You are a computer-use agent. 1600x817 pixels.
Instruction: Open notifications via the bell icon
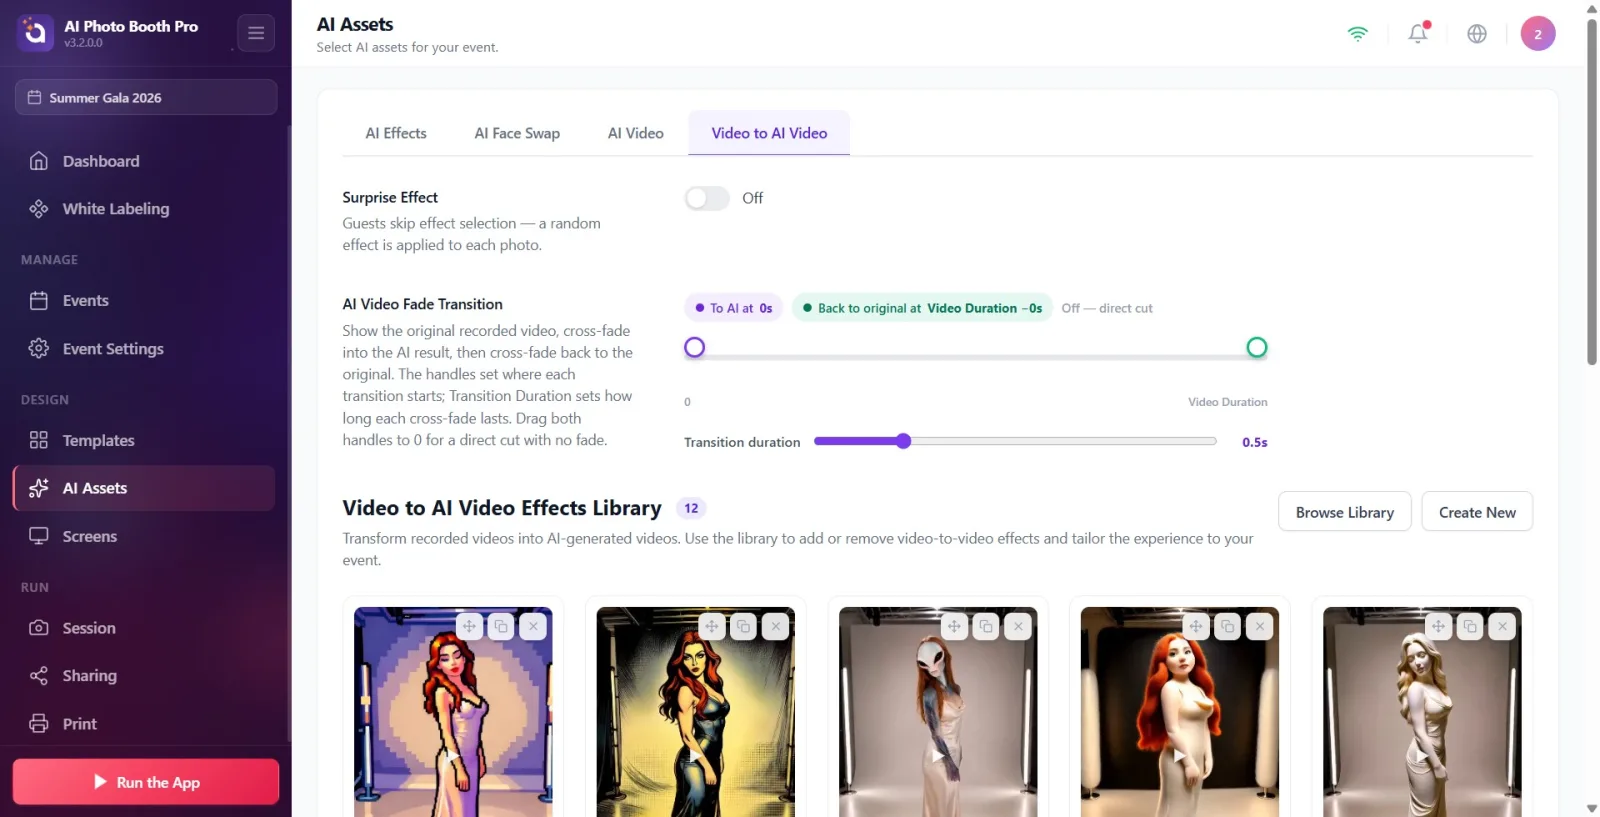[x=1418, y=33]
